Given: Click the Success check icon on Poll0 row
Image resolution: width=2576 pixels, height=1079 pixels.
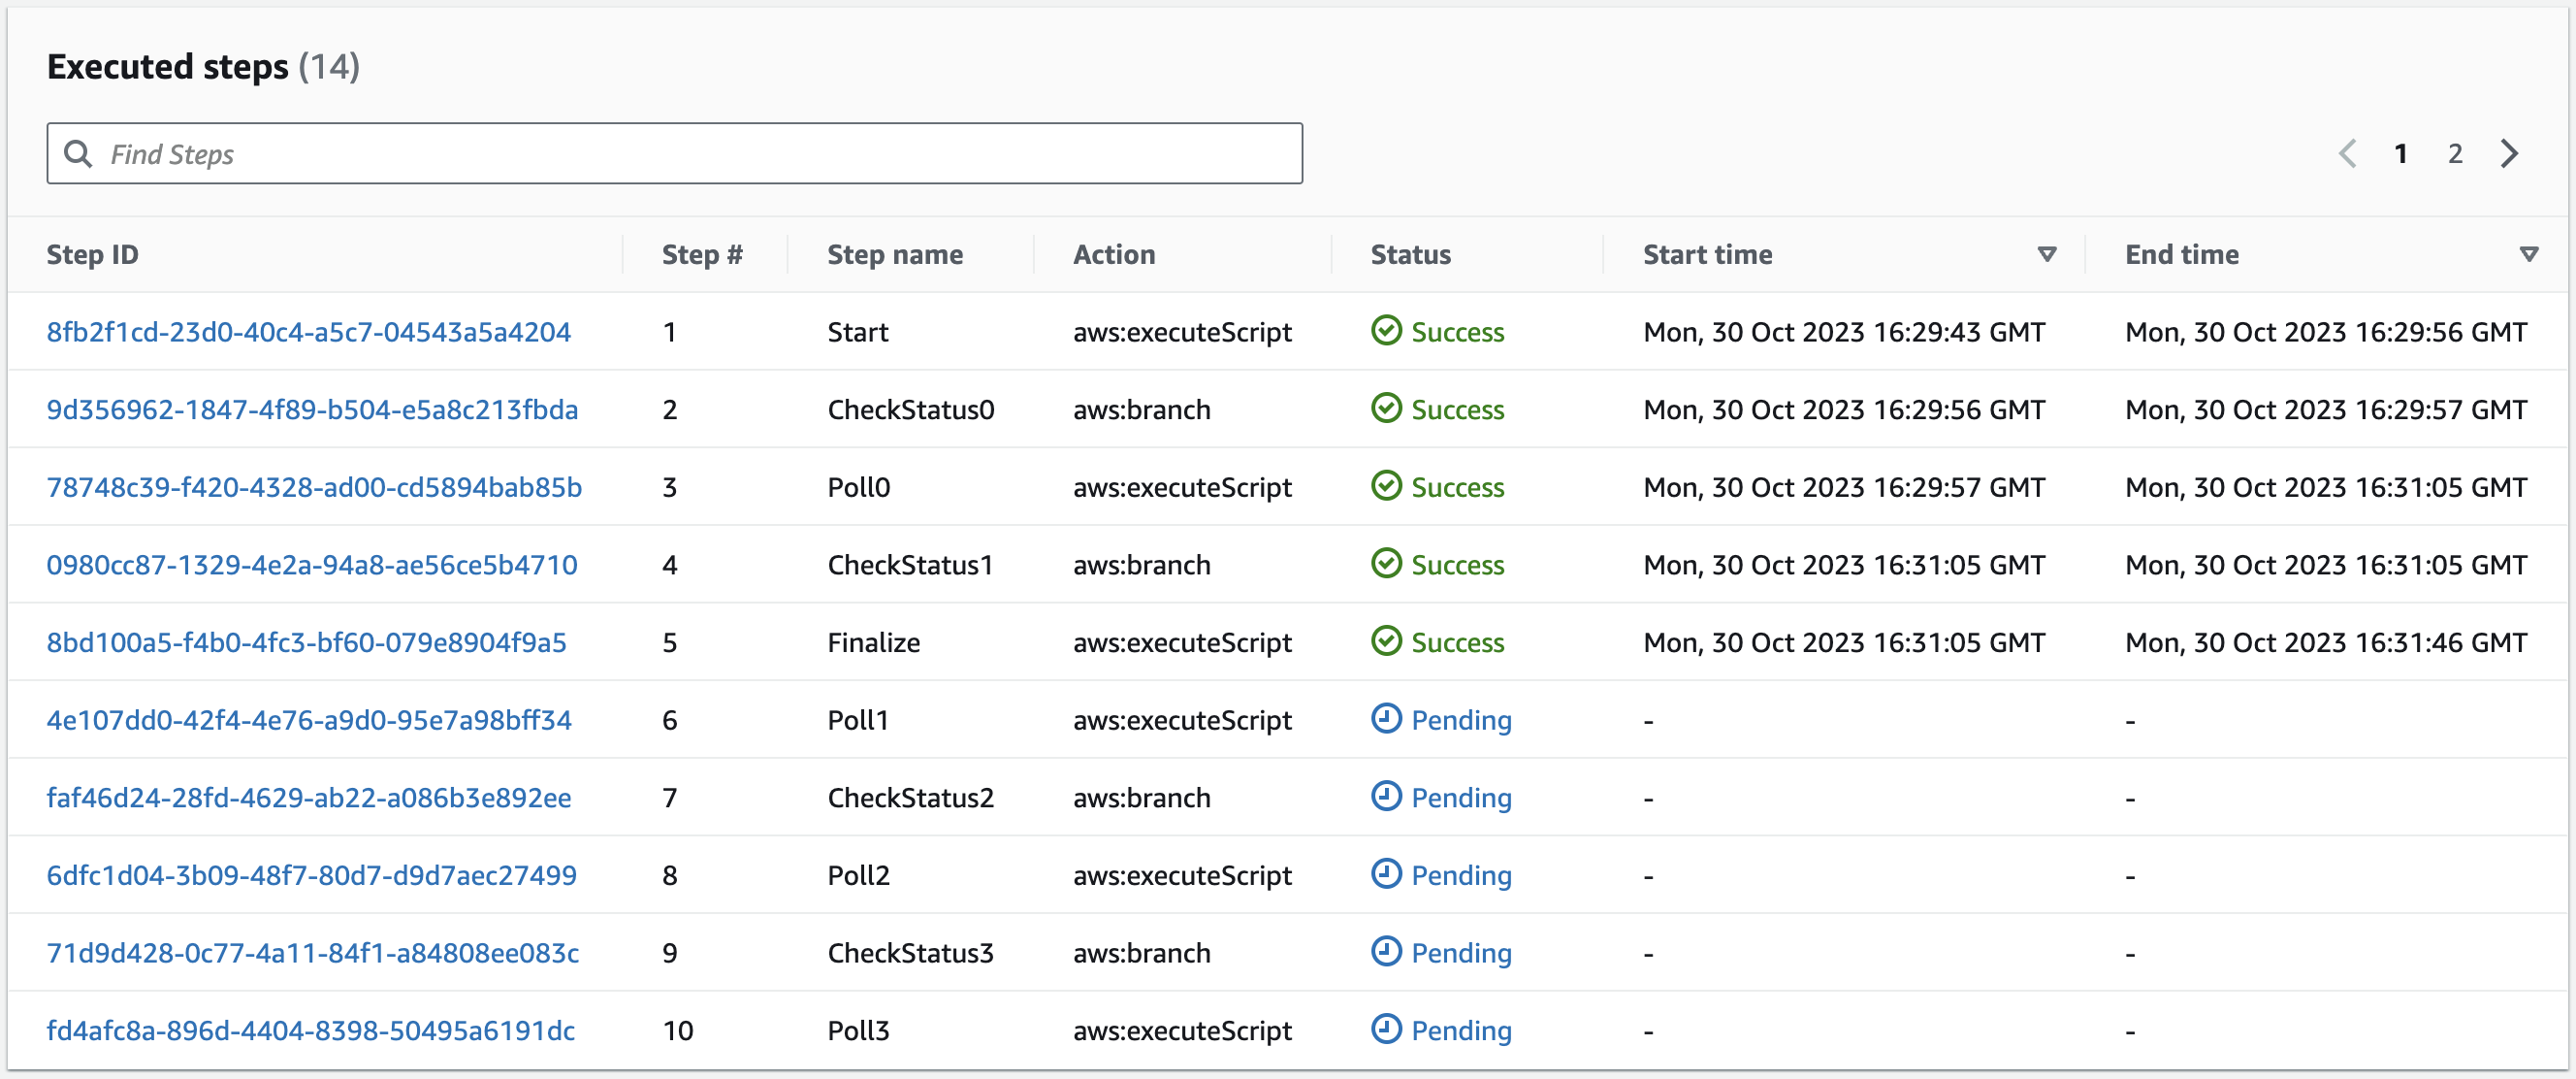Looking at the screenshot, I should pos(1386,487).
